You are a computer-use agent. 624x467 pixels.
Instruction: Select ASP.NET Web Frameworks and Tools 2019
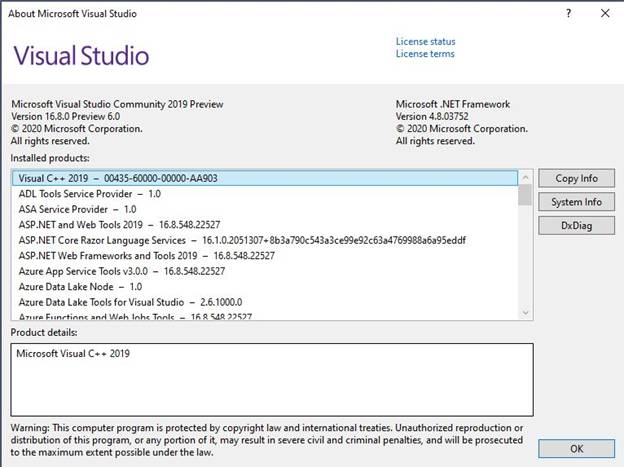pos(265,256)
